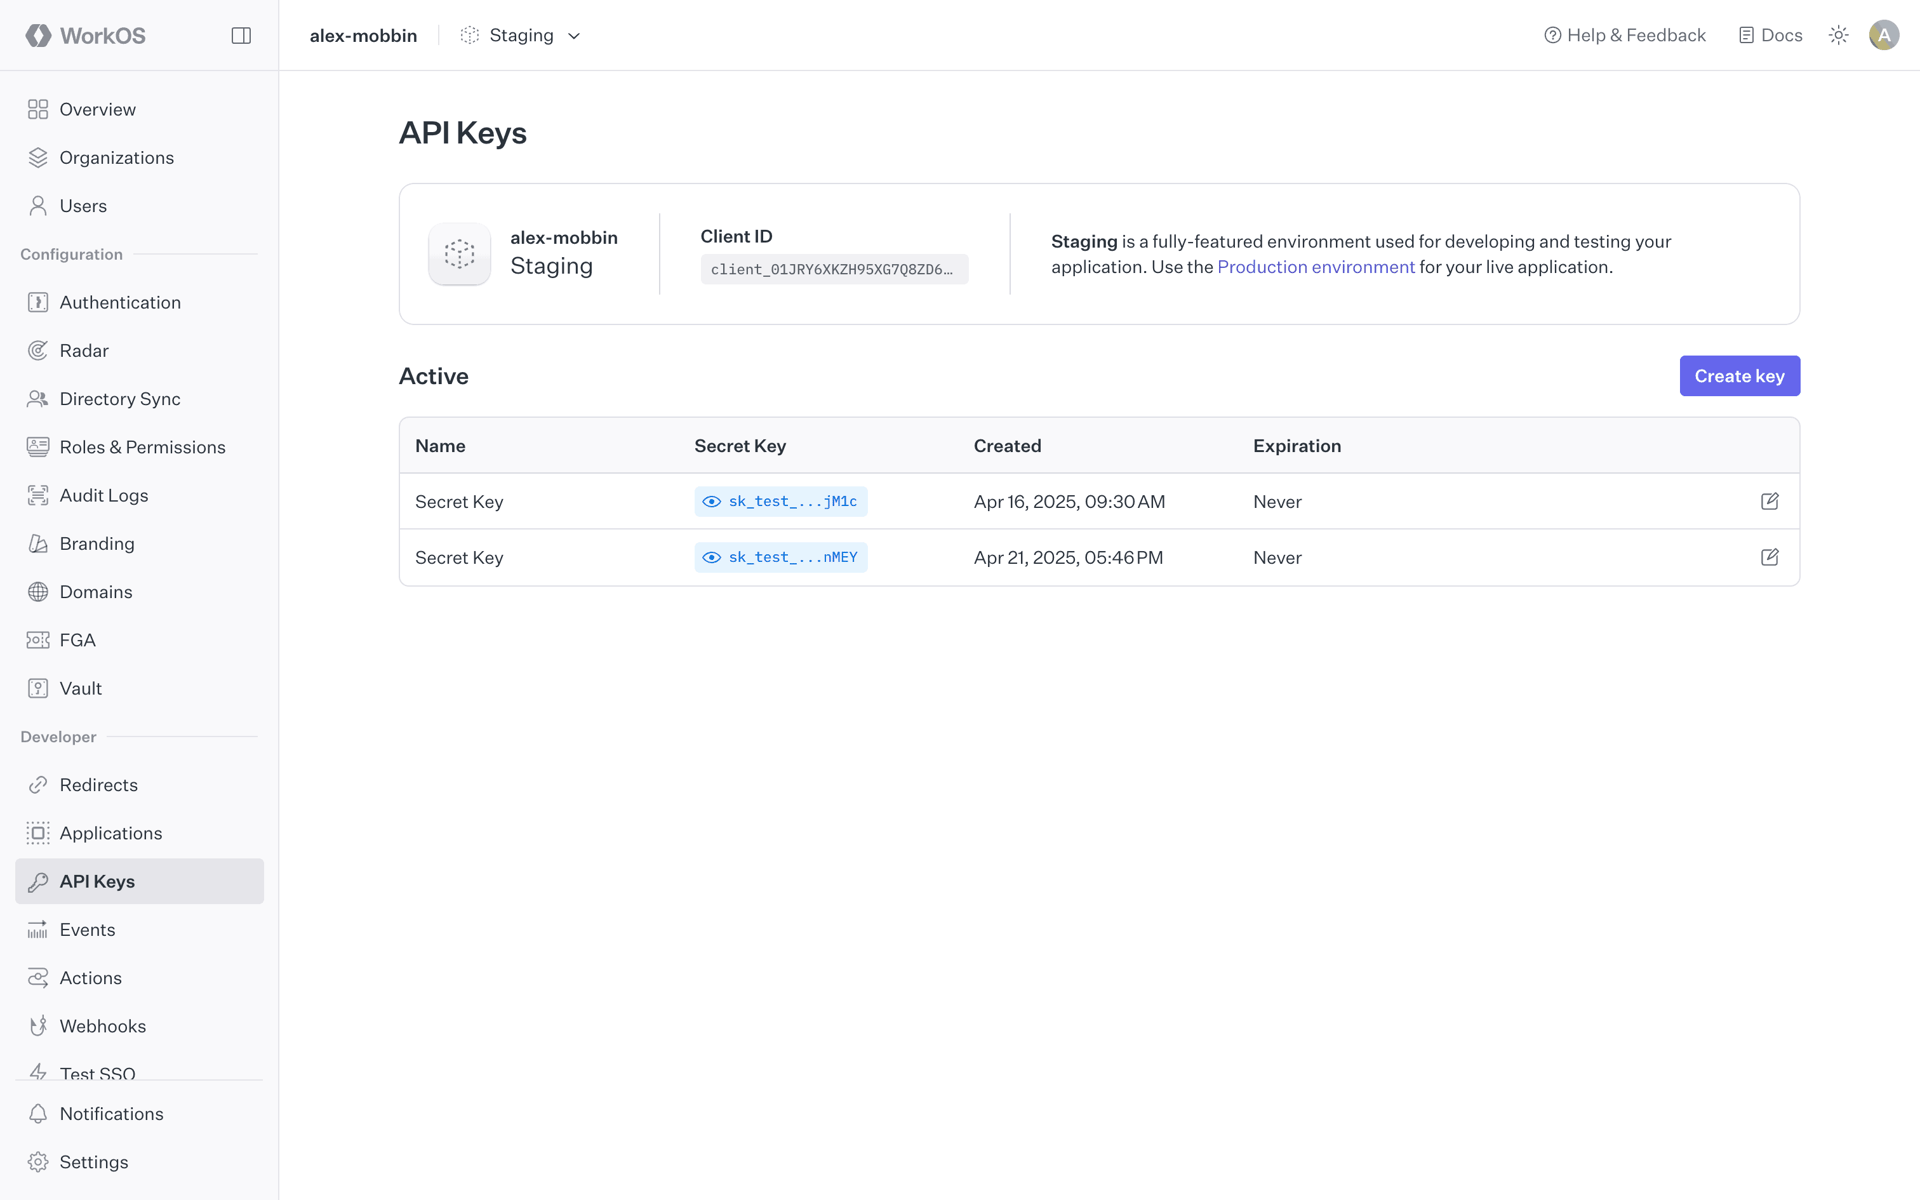
Task: Open Notifications bell icon
Action: click(38, 1114)
